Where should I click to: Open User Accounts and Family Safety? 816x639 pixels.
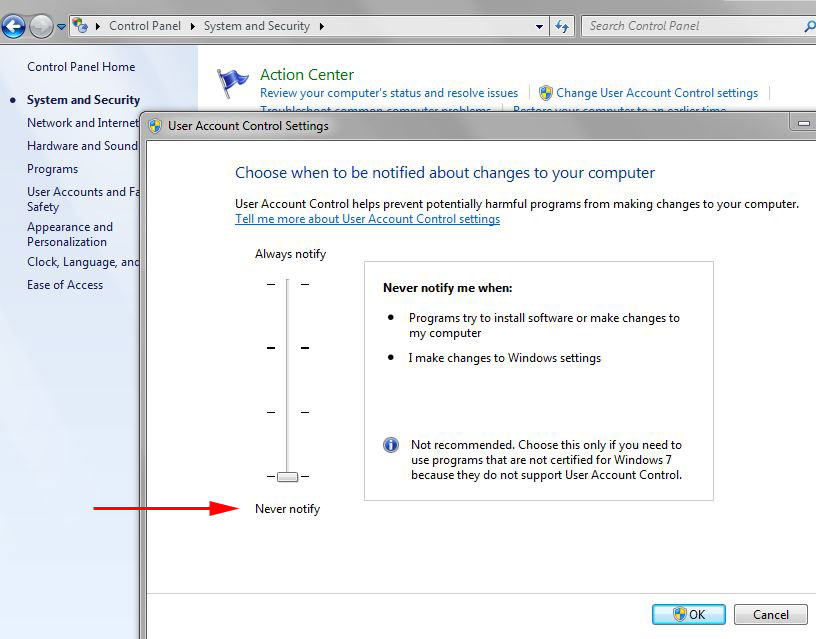[x=83, y=199]
